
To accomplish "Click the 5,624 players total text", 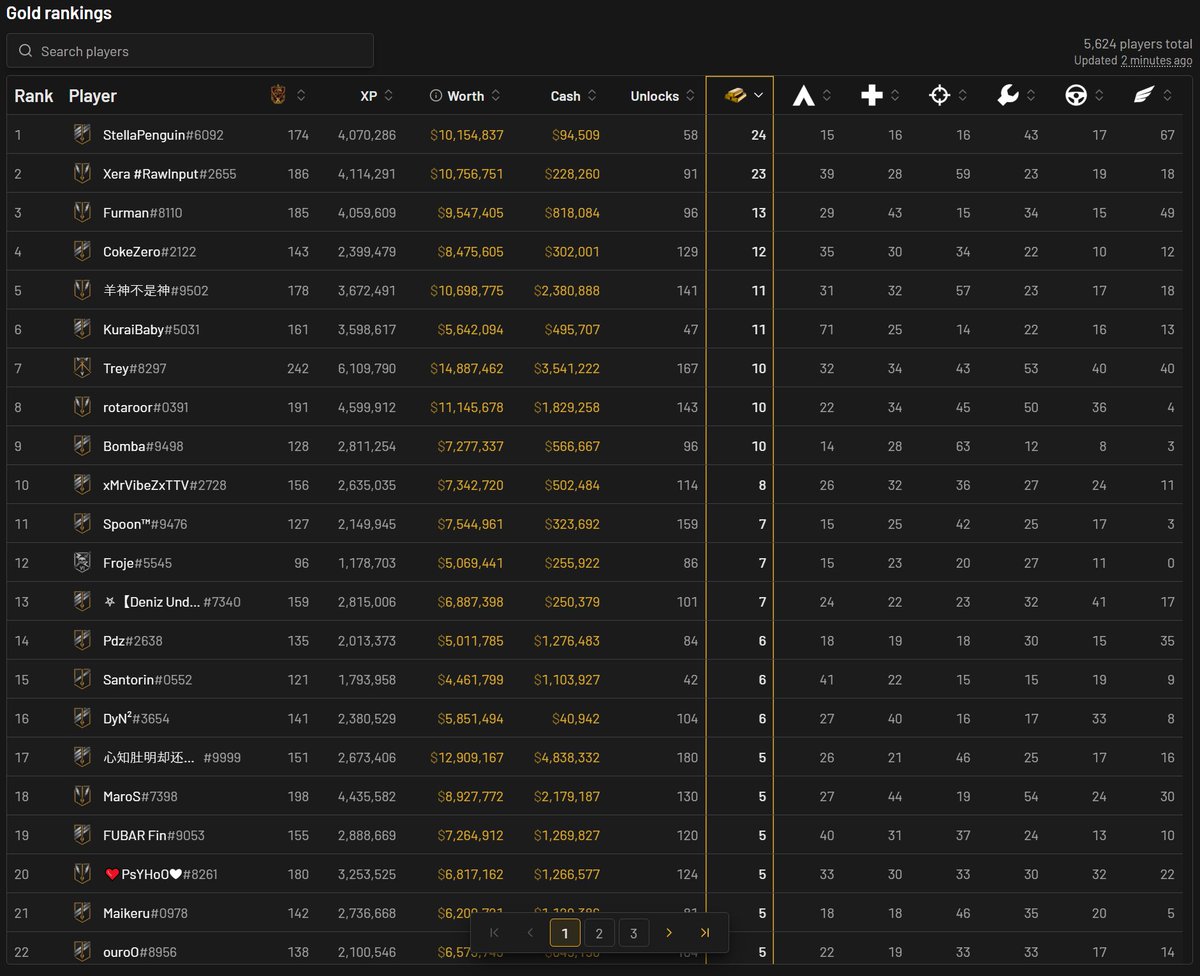I will pos(1138,44).
